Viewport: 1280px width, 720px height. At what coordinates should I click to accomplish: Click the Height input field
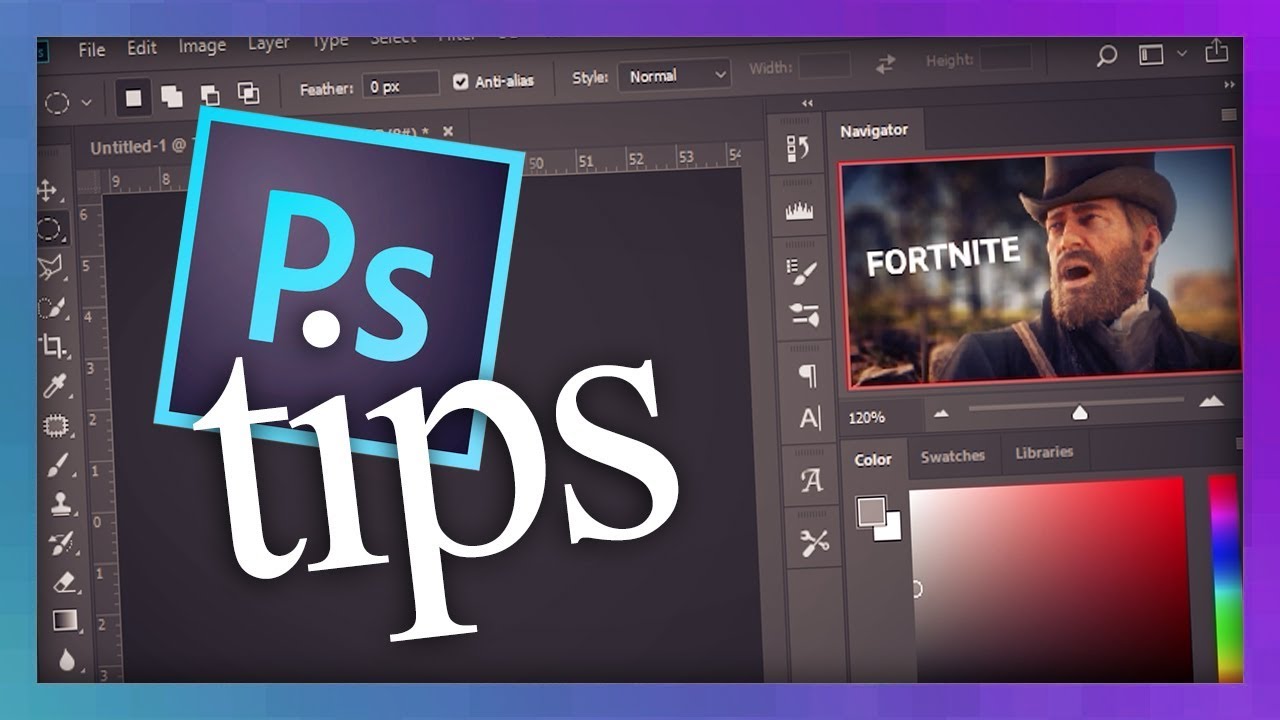pos(1006,58)
